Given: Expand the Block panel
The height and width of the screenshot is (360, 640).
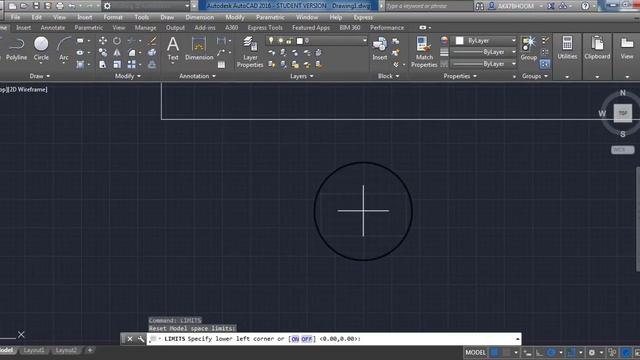Looking at the screenshot, I should click(388, 76).
